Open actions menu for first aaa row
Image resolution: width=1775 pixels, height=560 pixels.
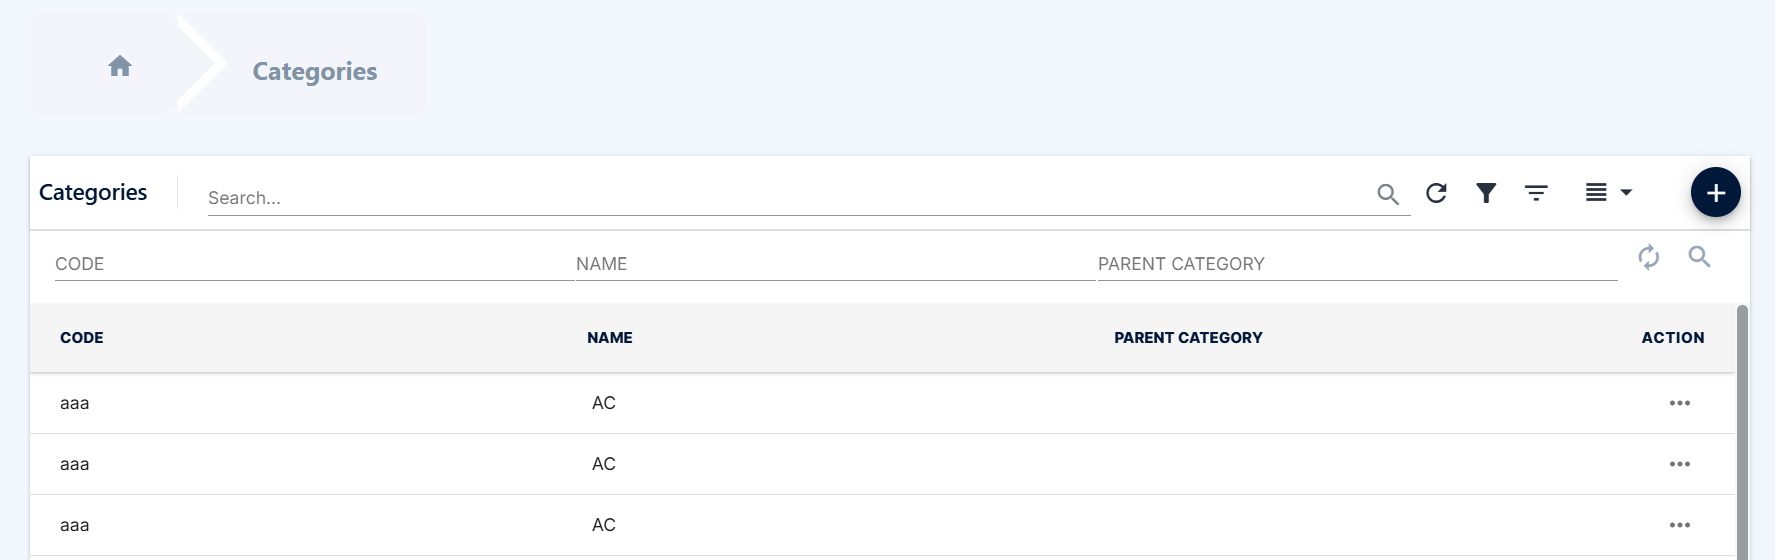click(x=1680, y=403)
